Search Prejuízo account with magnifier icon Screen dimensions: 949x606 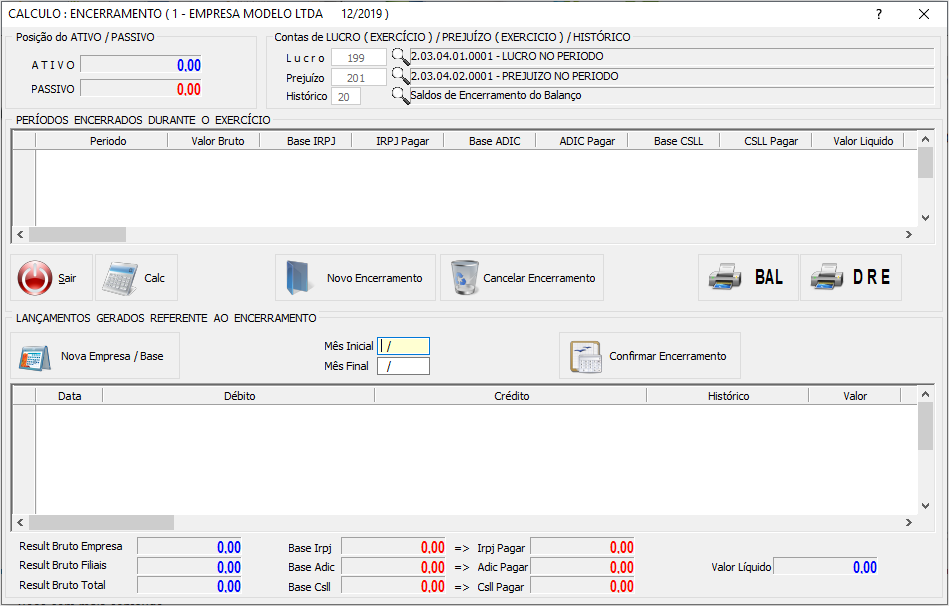(x=400, y=76)
